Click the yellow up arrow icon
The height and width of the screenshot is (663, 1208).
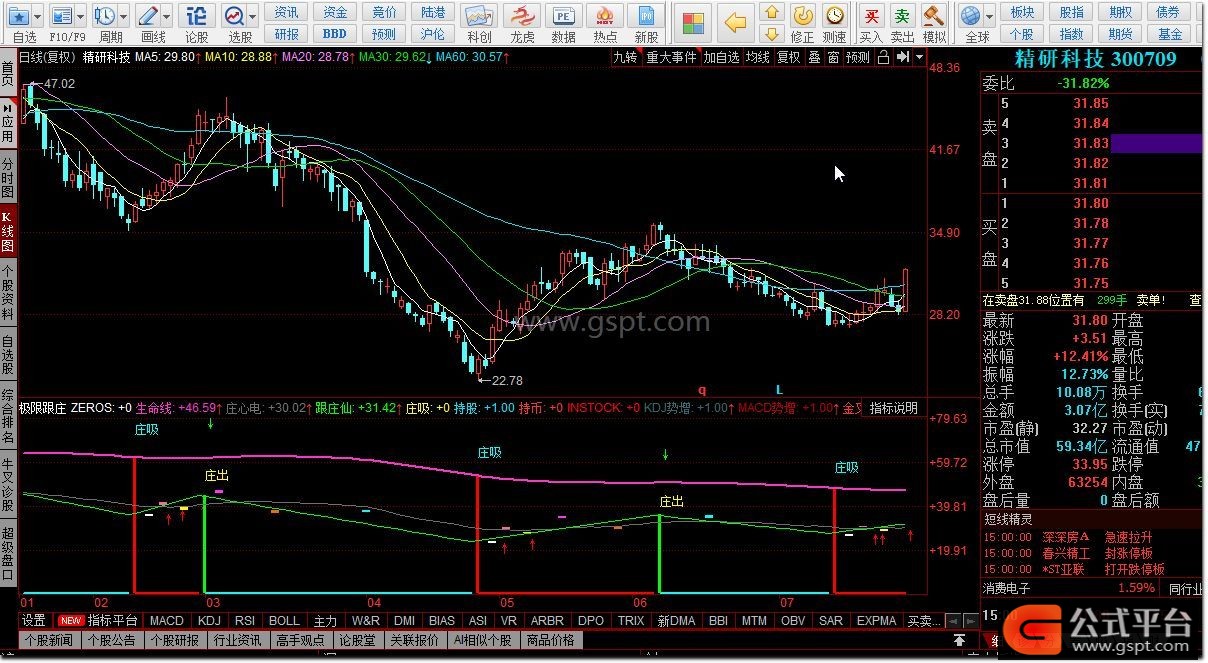[x=771, y=12]
